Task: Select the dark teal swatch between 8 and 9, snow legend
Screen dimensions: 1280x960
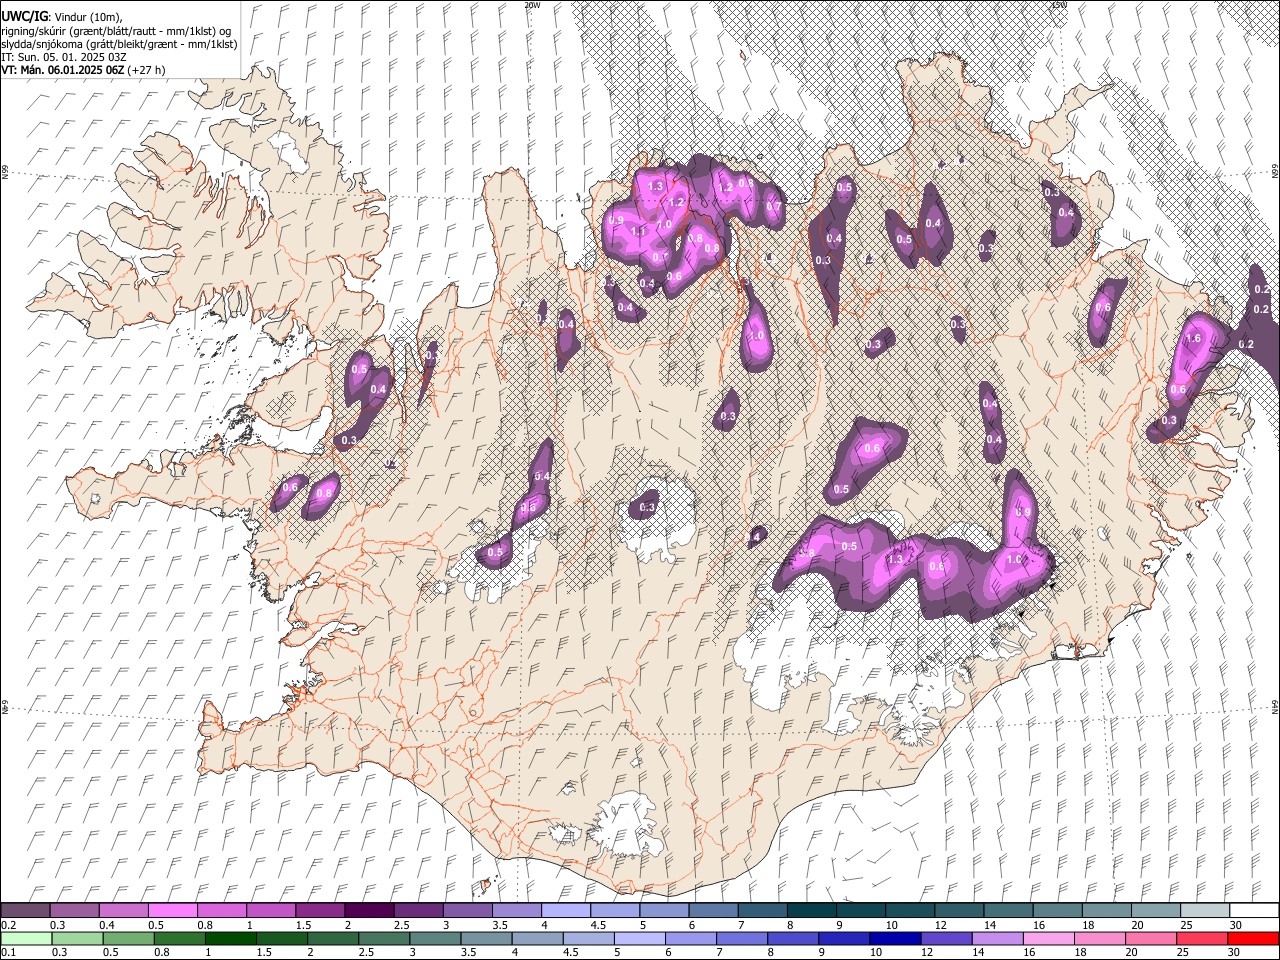Action: pyautogui.click(x=812, y=910)
